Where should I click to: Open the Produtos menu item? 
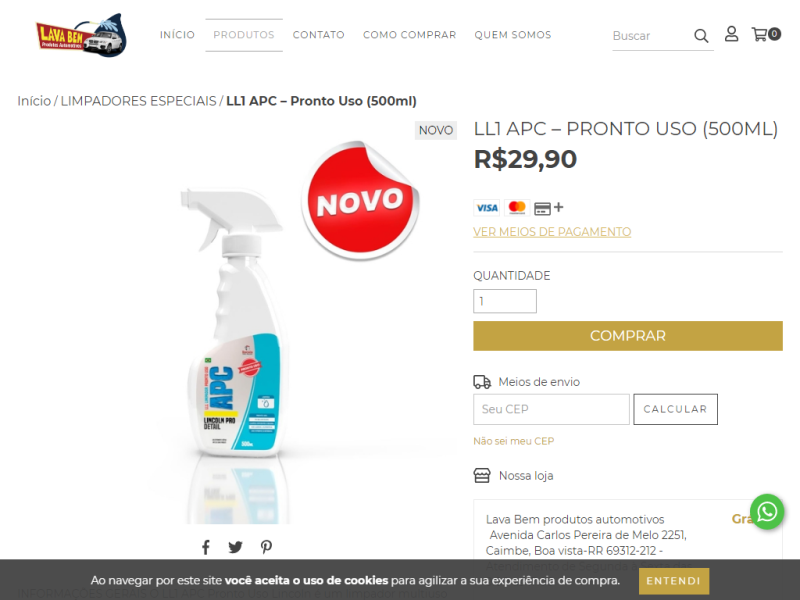pyautogui.click(x=243, y=35)
